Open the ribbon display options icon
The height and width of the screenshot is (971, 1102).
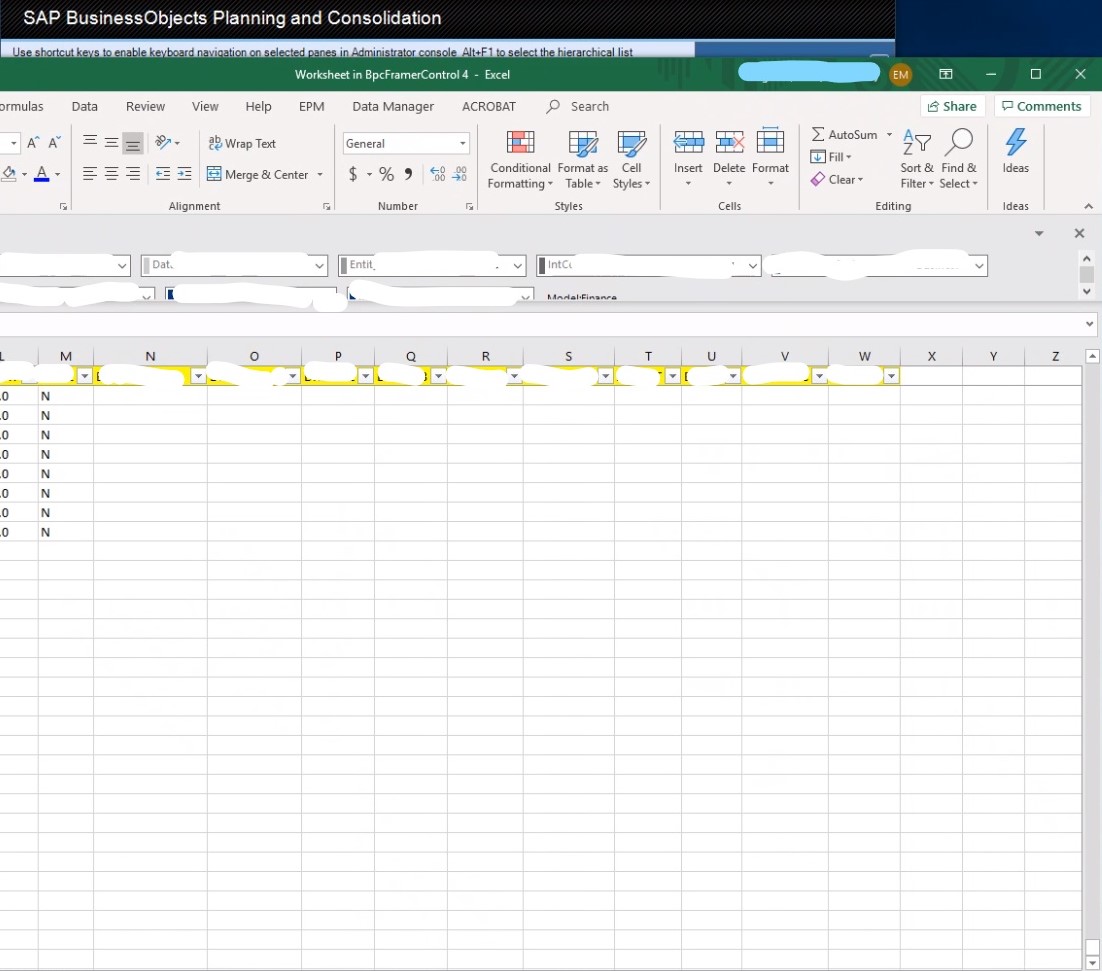[946, 74]
